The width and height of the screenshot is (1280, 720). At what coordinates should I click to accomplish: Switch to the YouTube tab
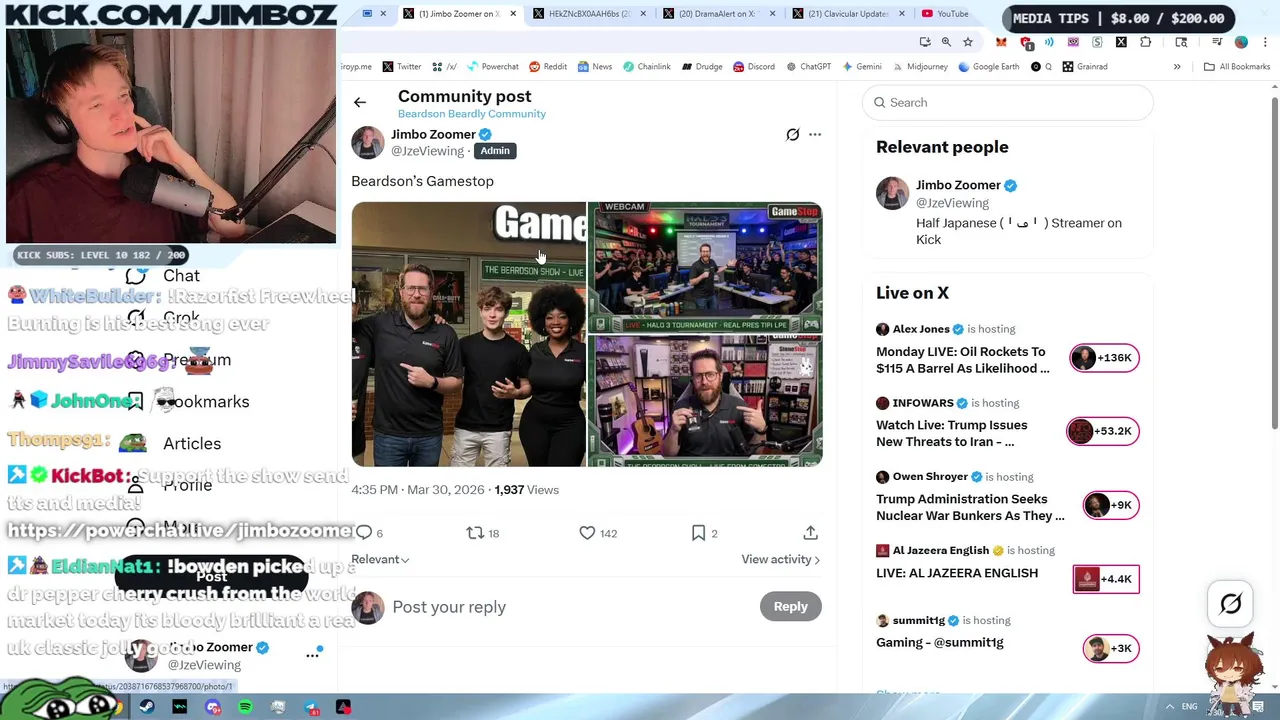[945, 14]
